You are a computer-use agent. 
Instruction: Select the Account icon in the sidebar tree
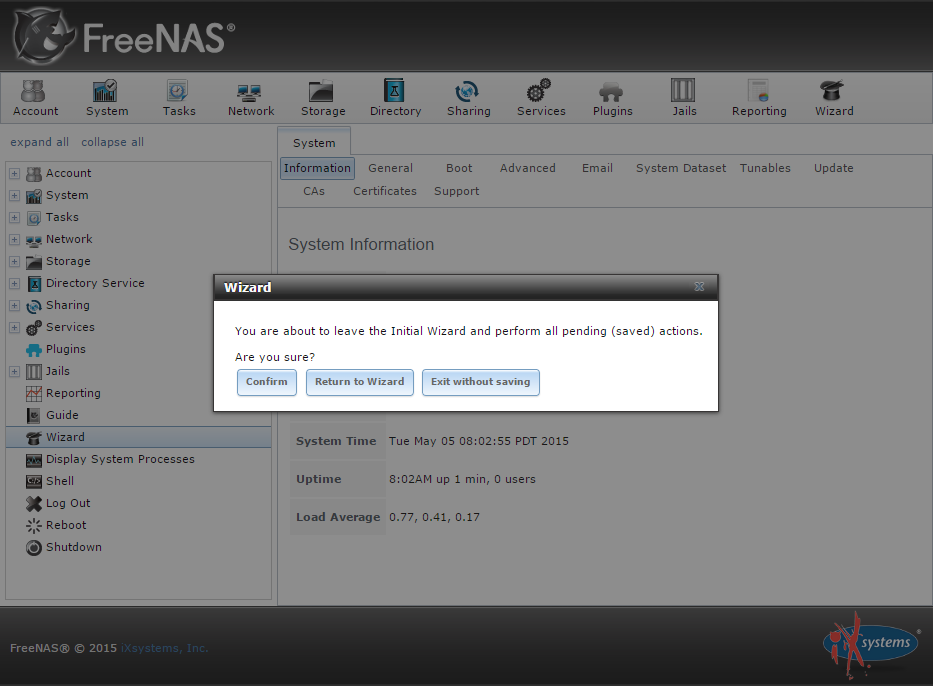tap(34, 174)
